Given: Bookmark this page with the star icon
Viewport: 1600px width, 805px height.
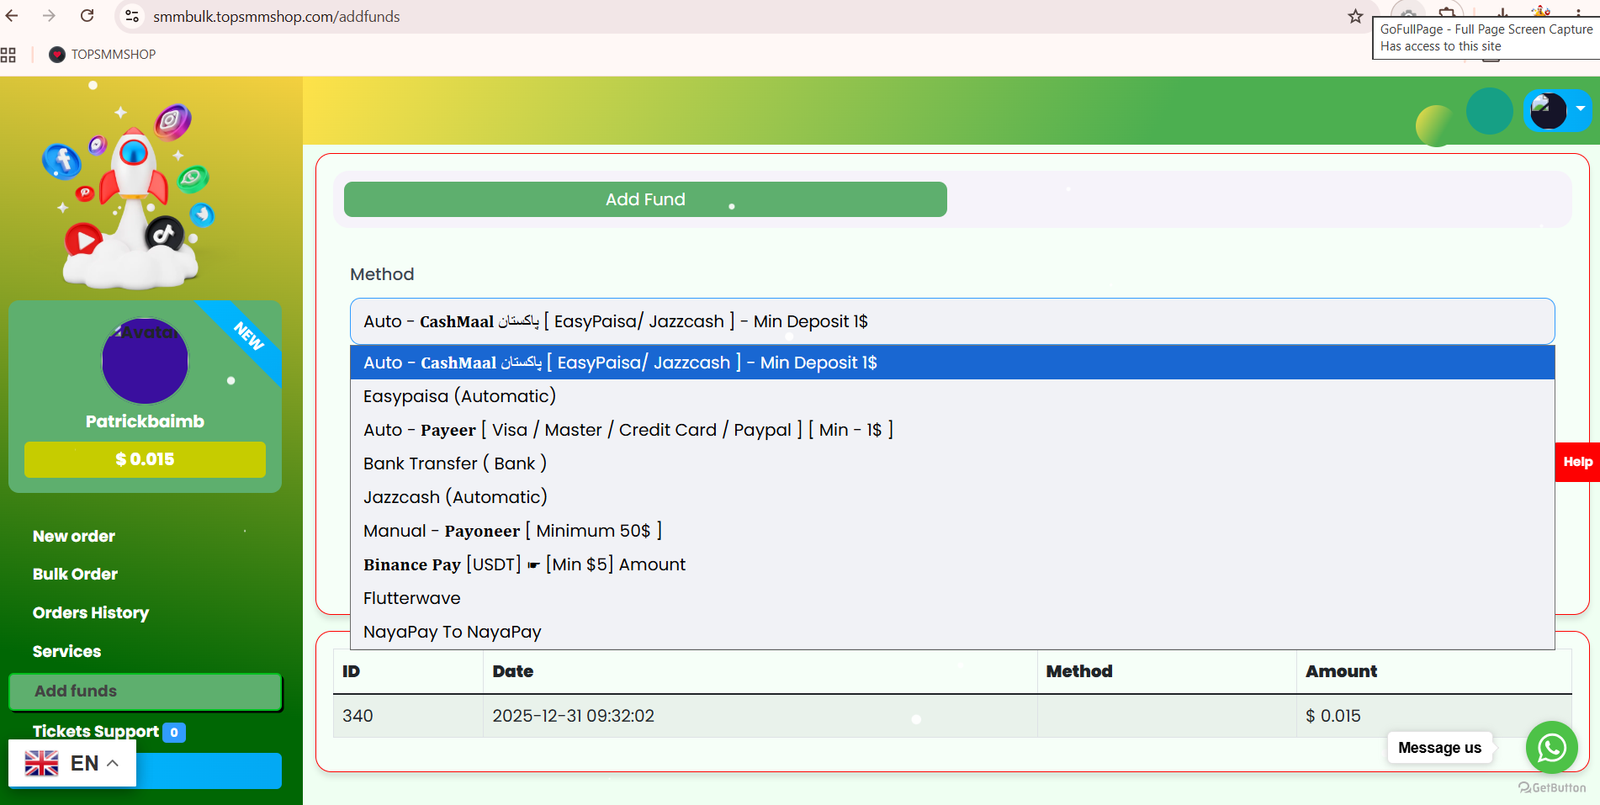Looking at the screenshot, I should coord(1355,16).
